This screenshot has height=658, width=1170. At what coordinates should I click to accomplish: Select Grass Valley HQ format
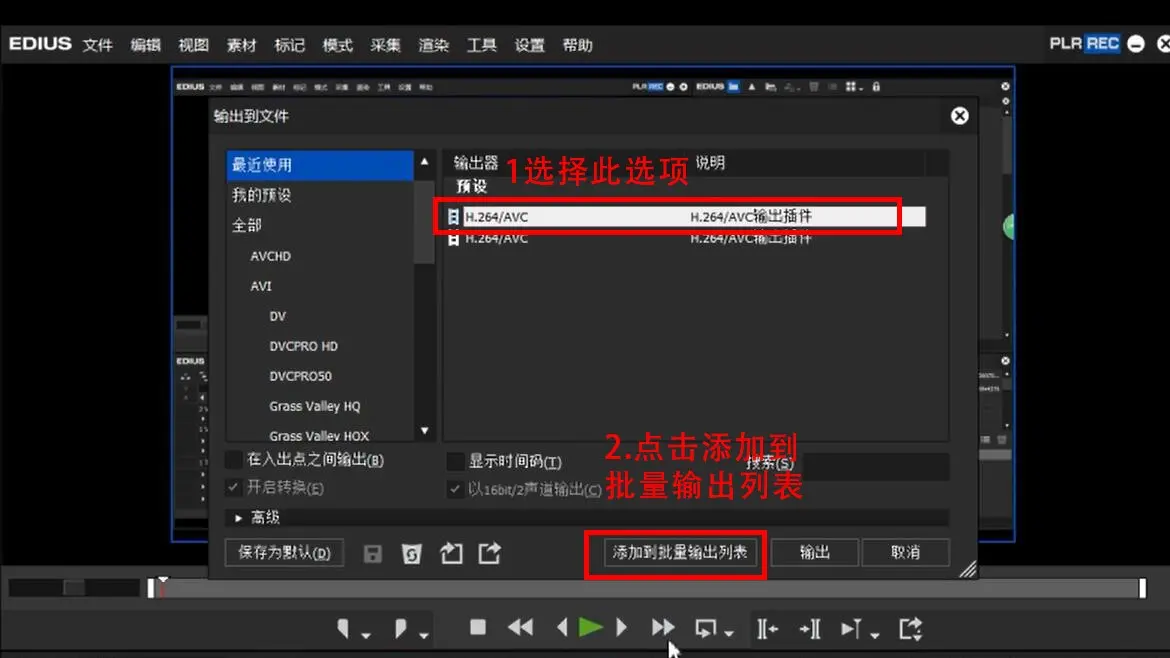pos(315,406)
